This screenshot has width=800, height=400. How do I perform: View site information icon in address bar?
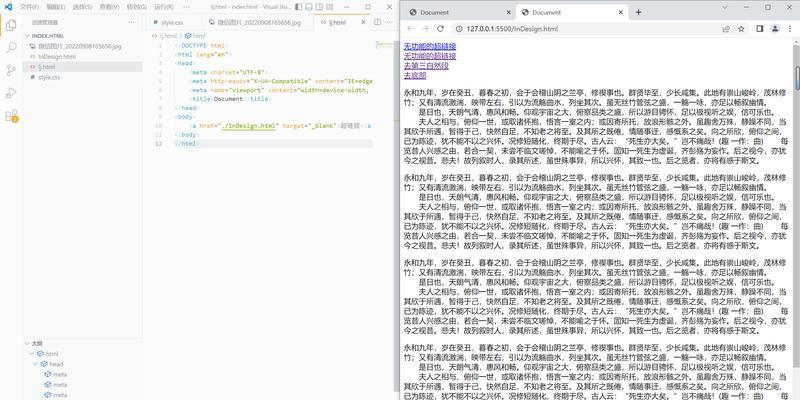tap(459, 29)
